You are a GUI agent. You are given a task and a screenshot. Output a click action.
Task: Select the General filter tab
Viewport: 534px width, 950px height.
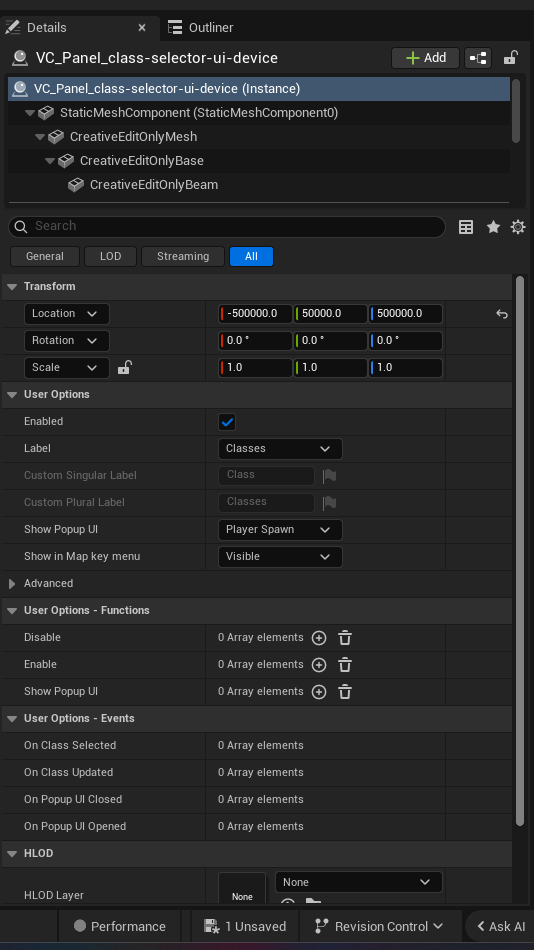pyautogui.click(x=45, y=256)
